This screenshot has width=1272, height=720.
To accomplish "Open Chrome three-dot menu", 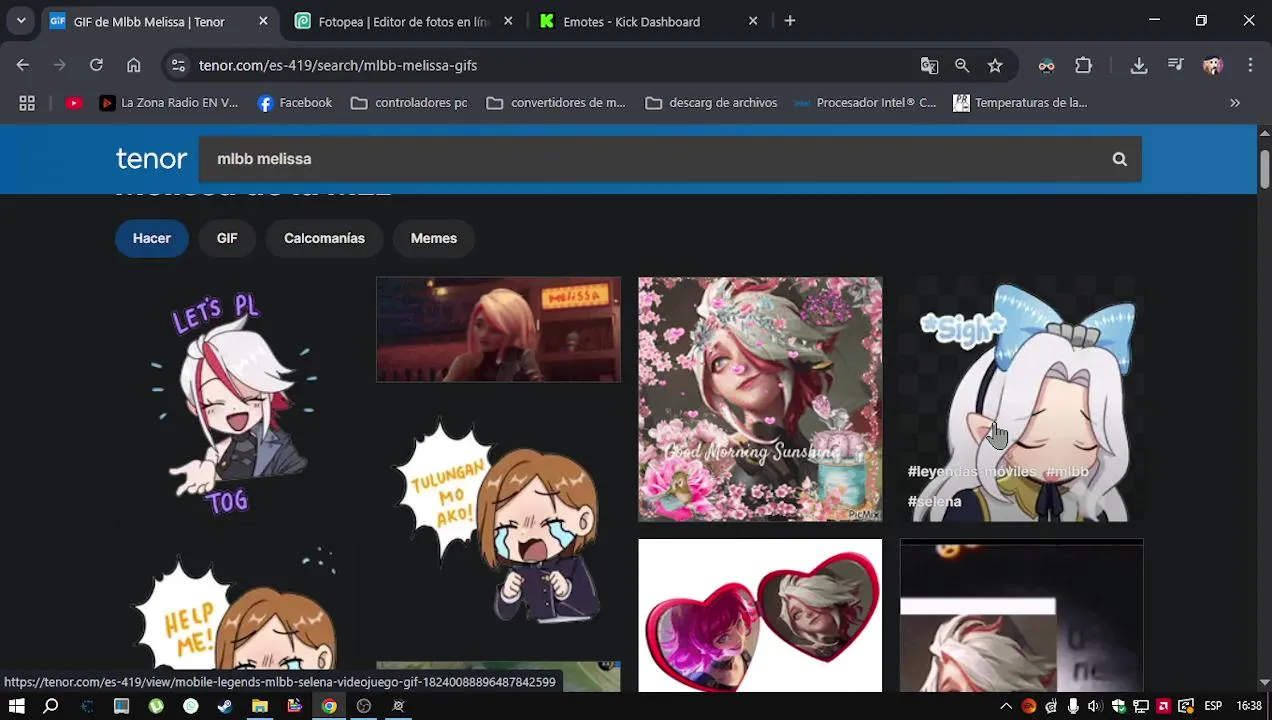I will (1250, 65).
